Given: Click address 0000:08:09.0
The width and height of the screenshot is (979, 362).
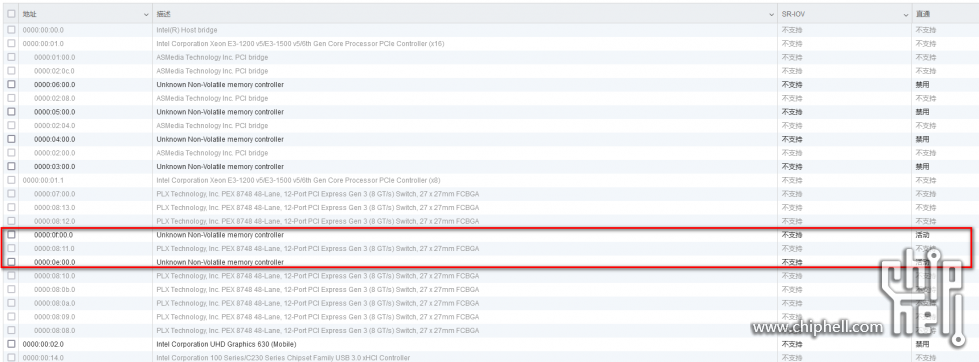Looking at the screenshot, I should point(54,316).
